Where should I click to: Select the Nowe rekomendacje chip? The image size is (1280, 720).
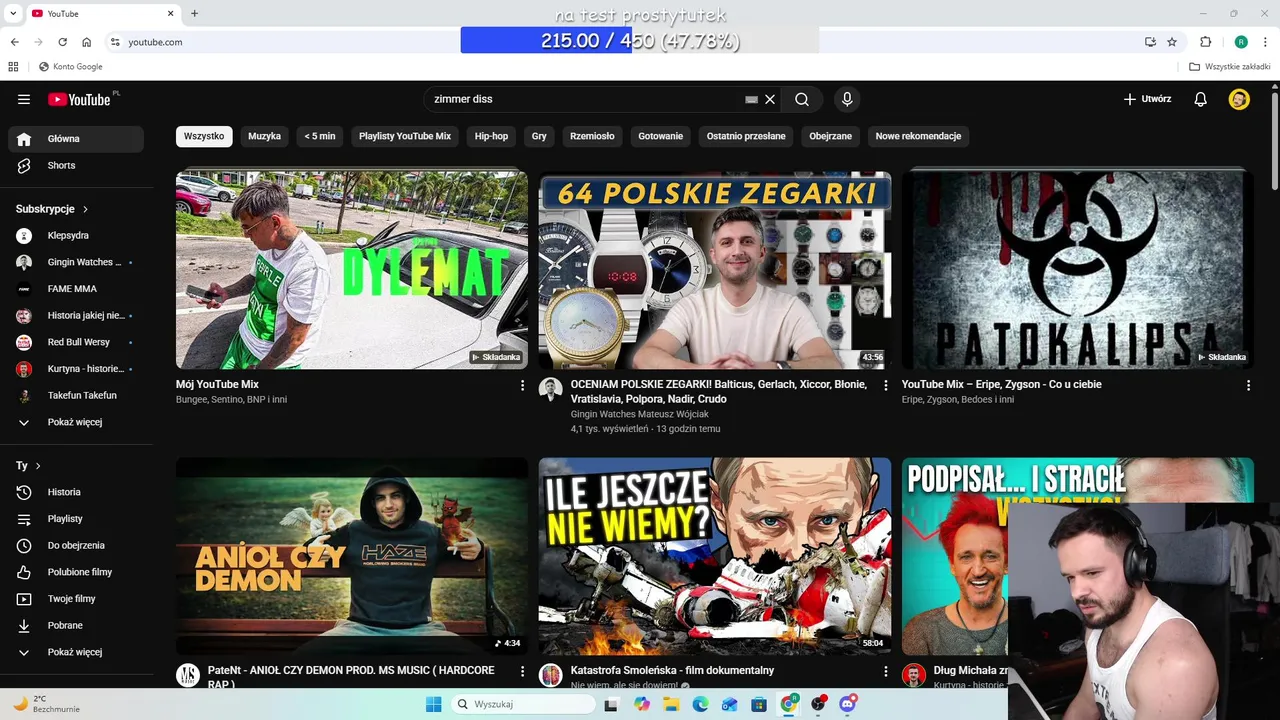(918, 136)
